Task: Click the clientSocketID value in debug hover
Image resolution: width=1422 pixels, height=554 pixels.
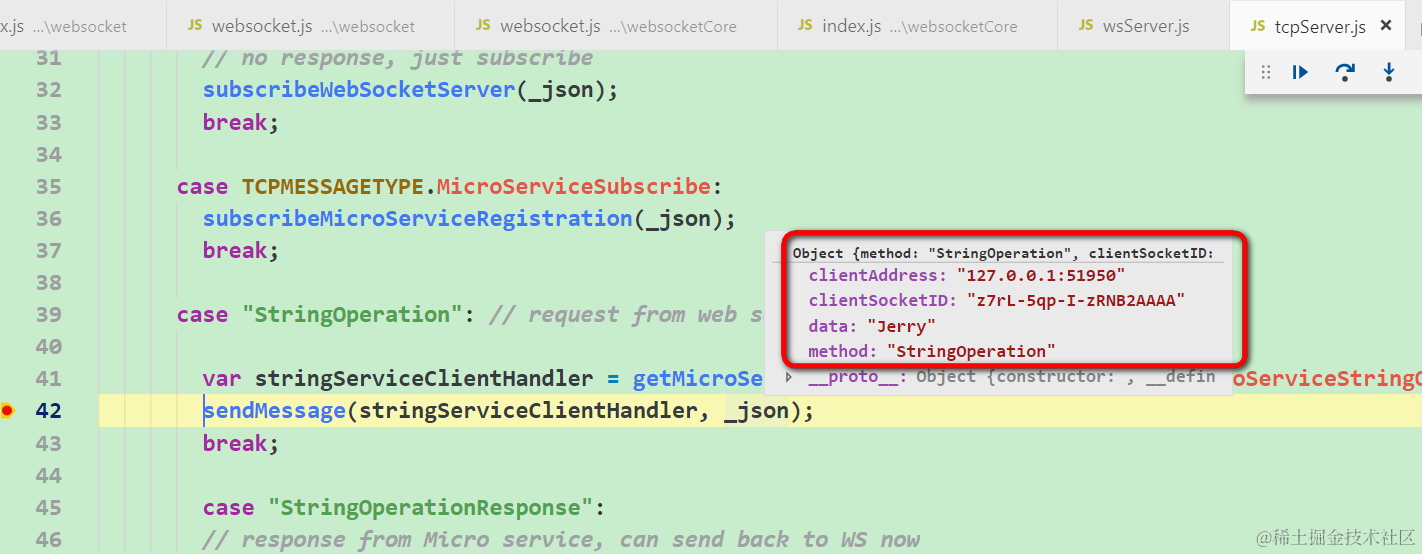Action: [1075, 300]
